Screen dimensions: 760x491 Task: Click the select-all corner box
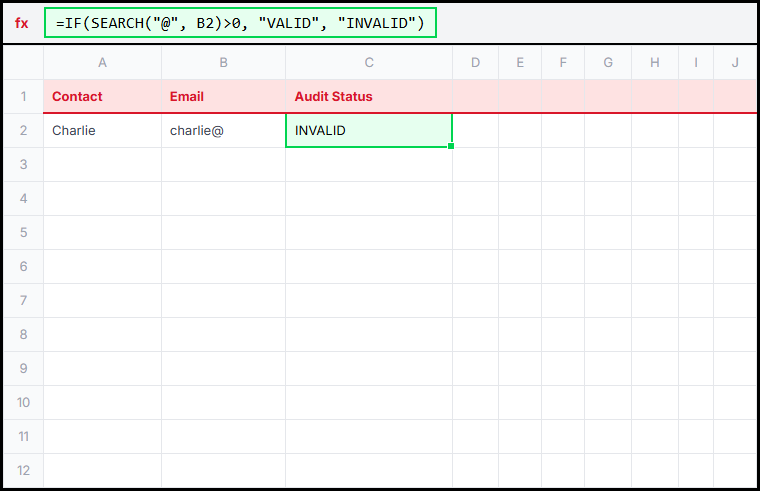(23, 63)
